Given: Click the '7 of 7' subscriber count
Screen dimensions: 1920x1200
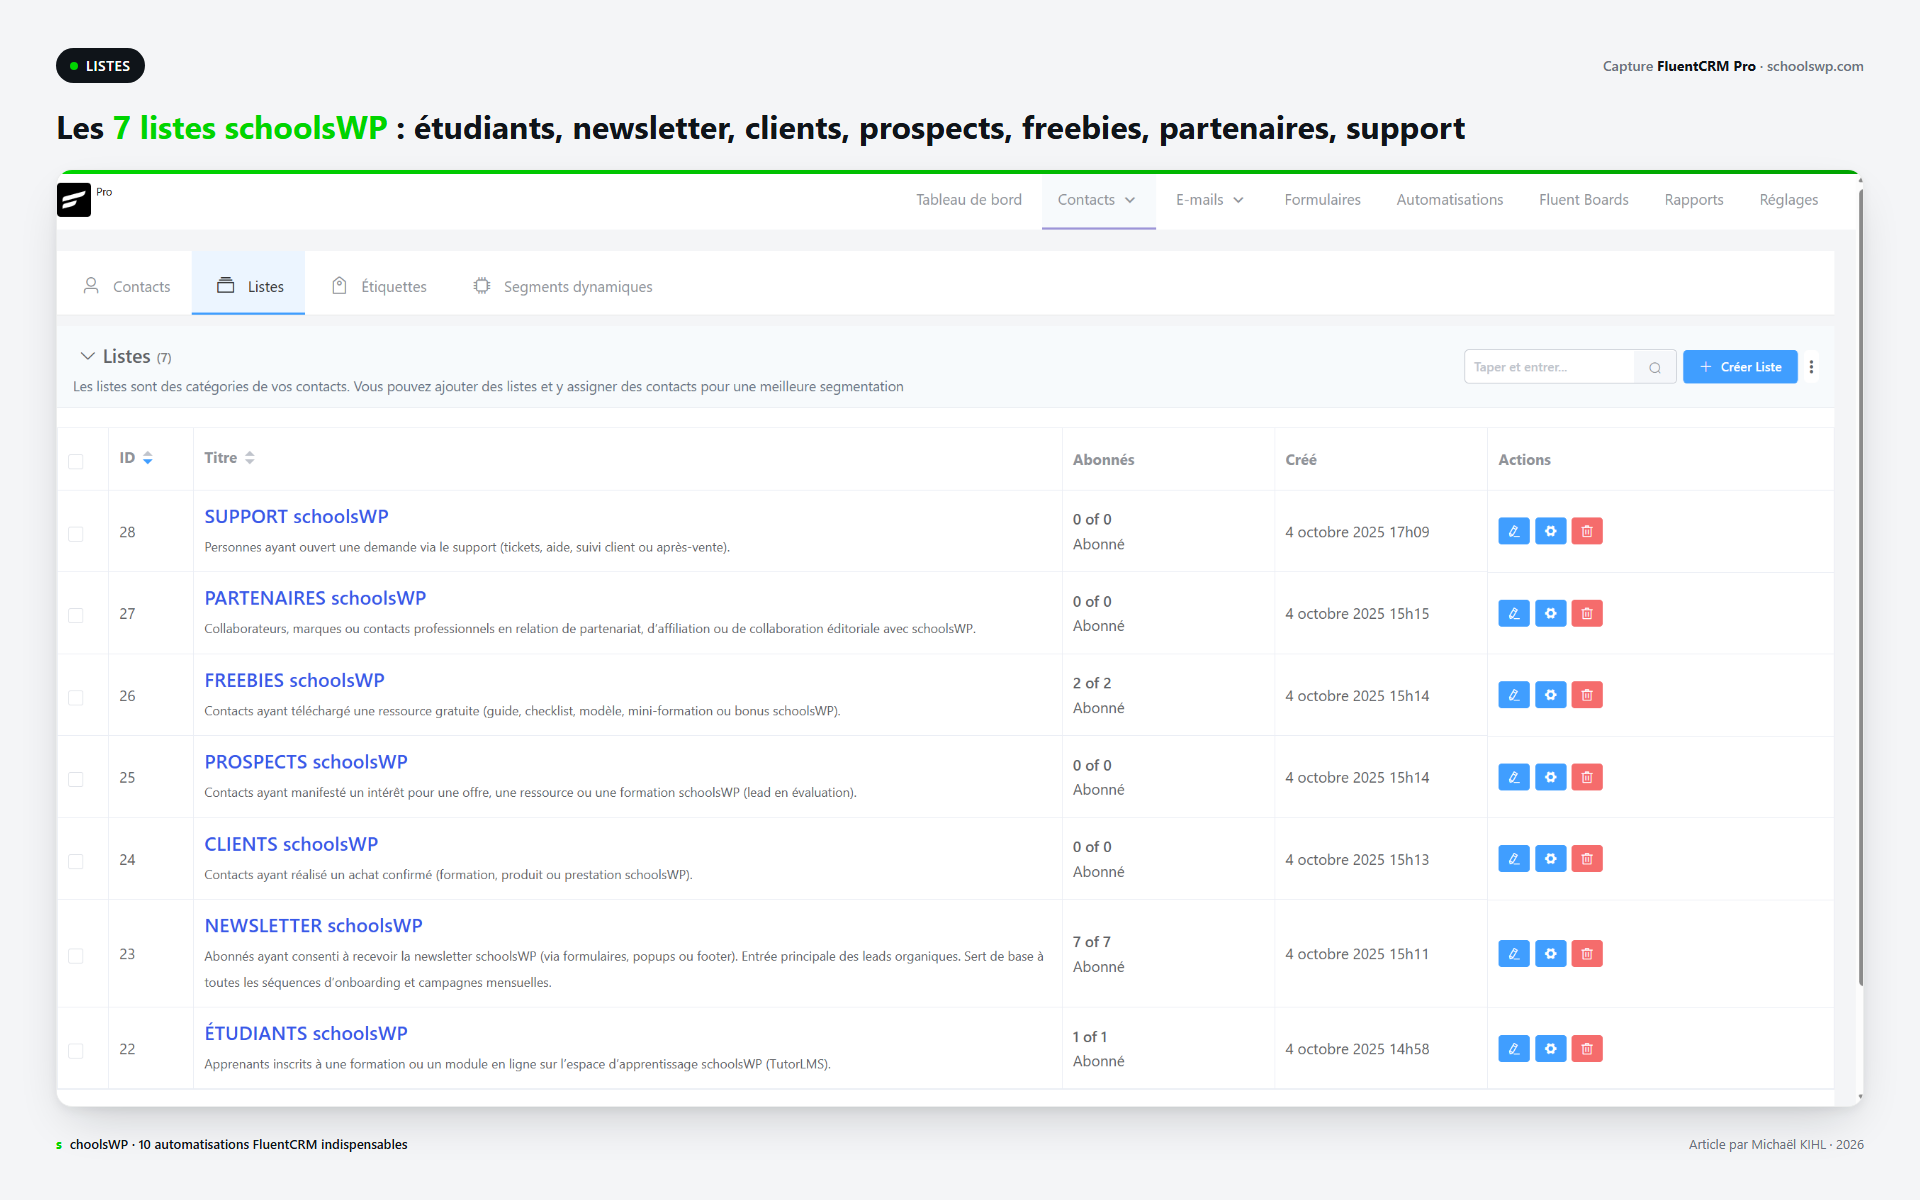Looking at the screenshot, I should click(1091, 942).
